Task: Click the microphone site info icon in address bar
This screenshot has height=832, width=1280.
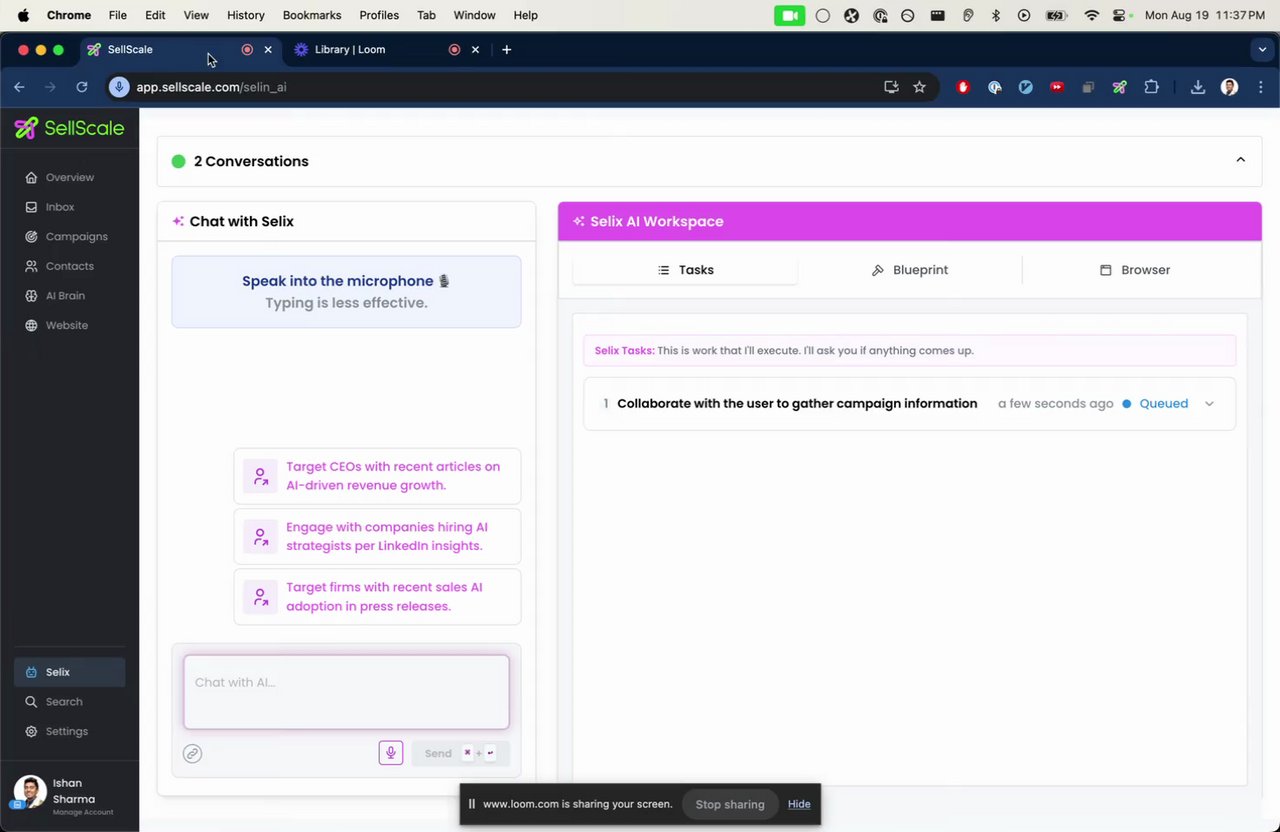Action: [119, 87]
